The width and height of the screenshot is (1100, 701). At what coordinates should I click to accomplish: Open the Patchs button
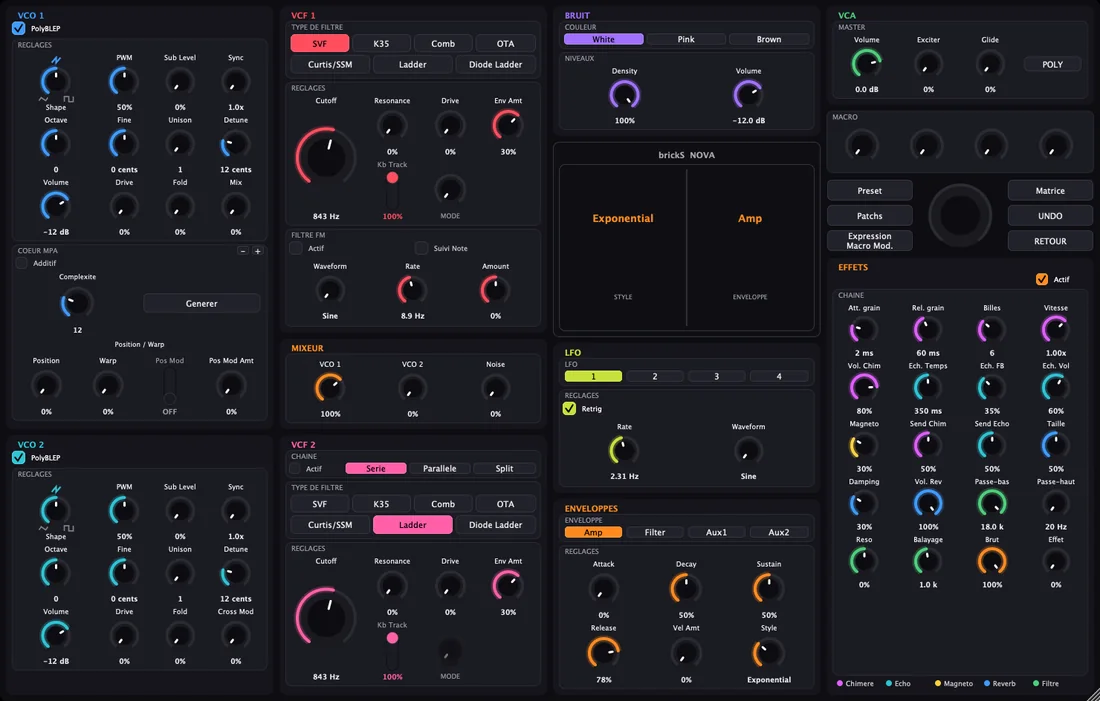pos(869,215)
